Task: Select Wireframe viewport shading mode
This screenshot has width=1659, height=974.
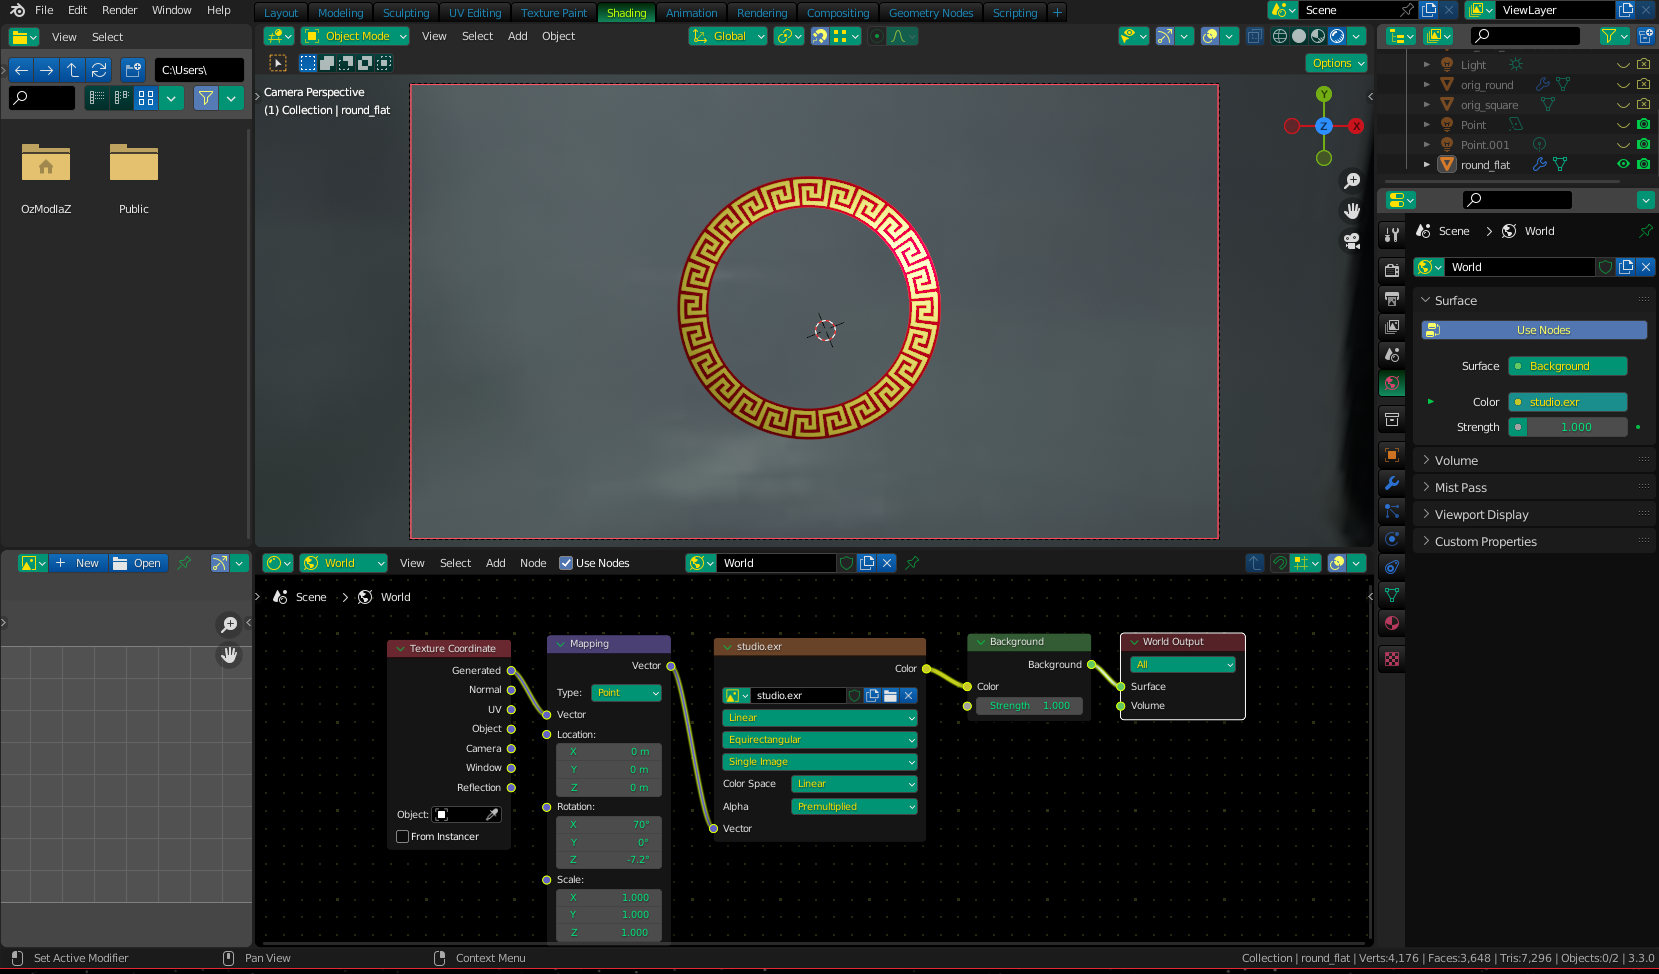Action: pyautogui.click(x=1280, y=36)
